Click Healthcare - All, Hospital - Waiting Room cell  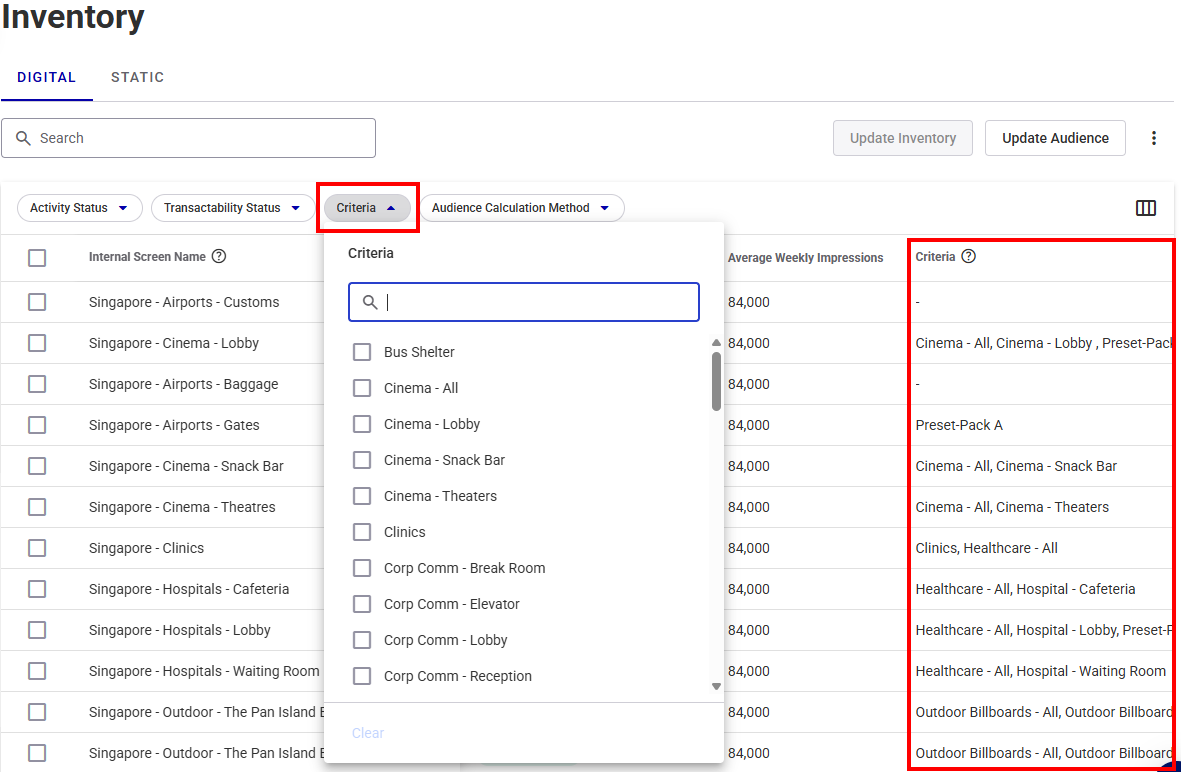coord(1040,671)
